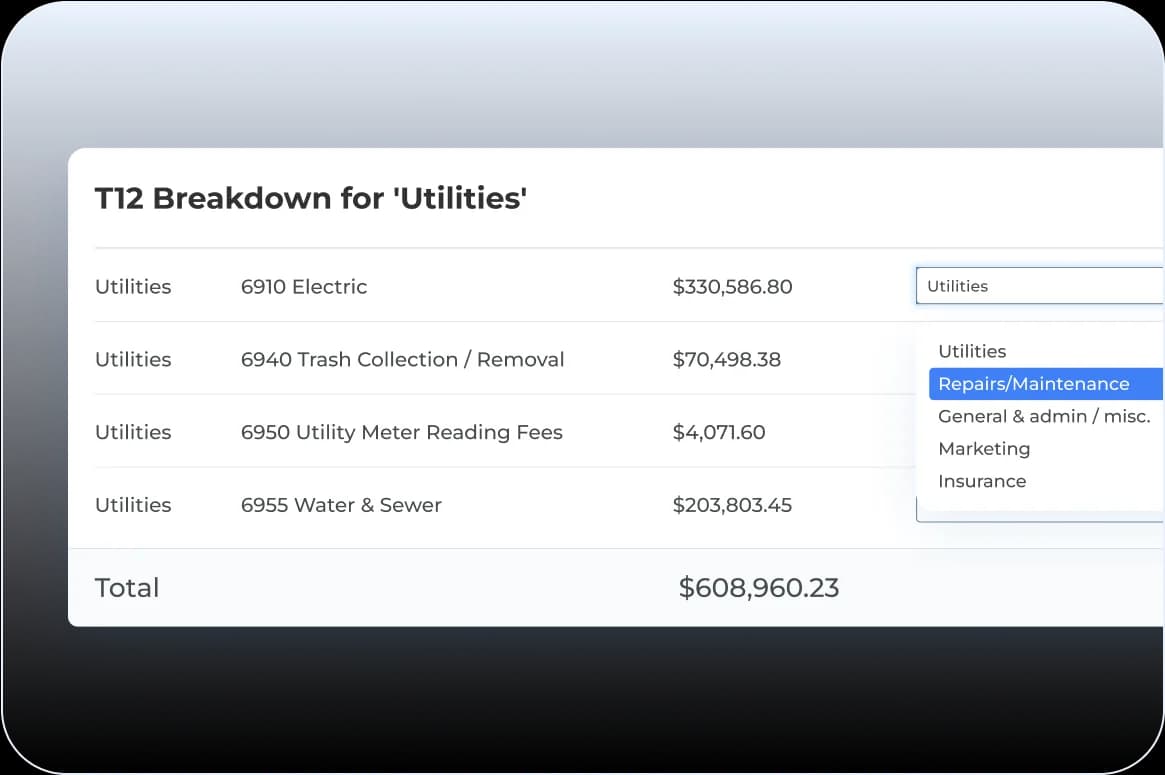Select the $4,071.60 amount
This screenshot has width=1165, height=775.
point(719,432)
